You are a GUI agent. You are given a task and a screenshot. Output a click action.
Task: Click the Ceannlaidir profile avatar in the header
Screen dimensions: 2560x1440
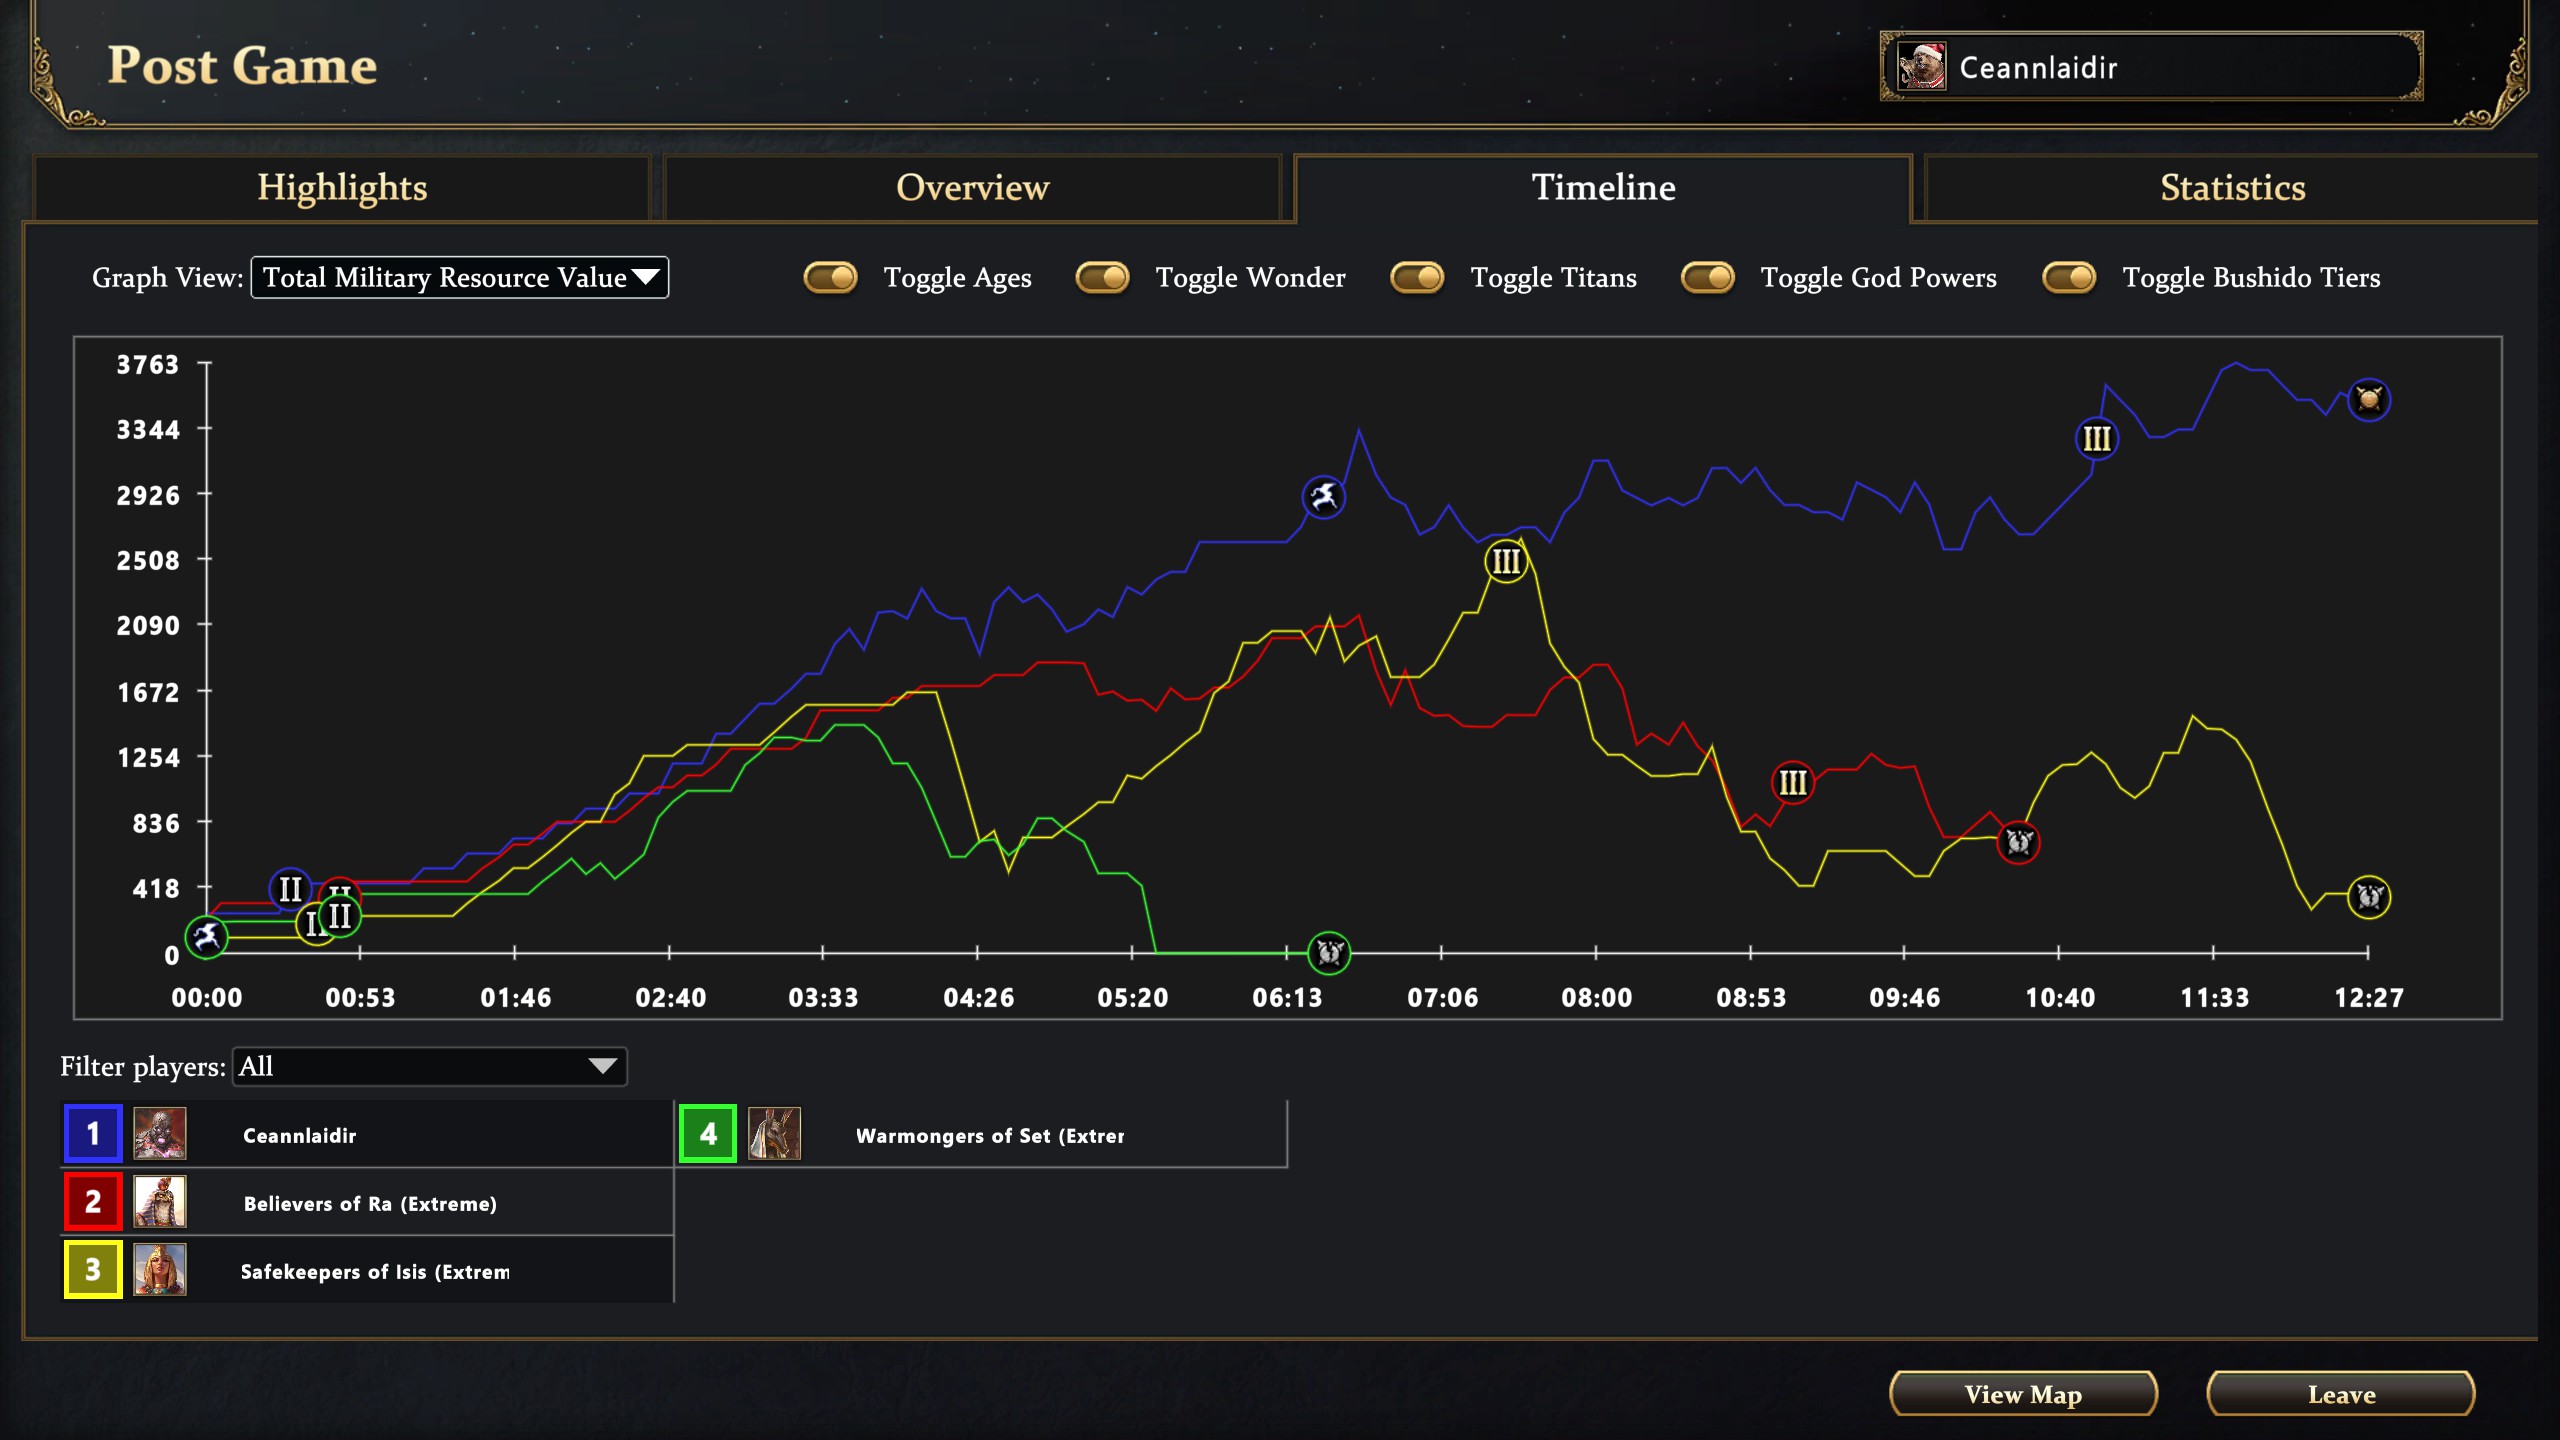[1922, 67]
